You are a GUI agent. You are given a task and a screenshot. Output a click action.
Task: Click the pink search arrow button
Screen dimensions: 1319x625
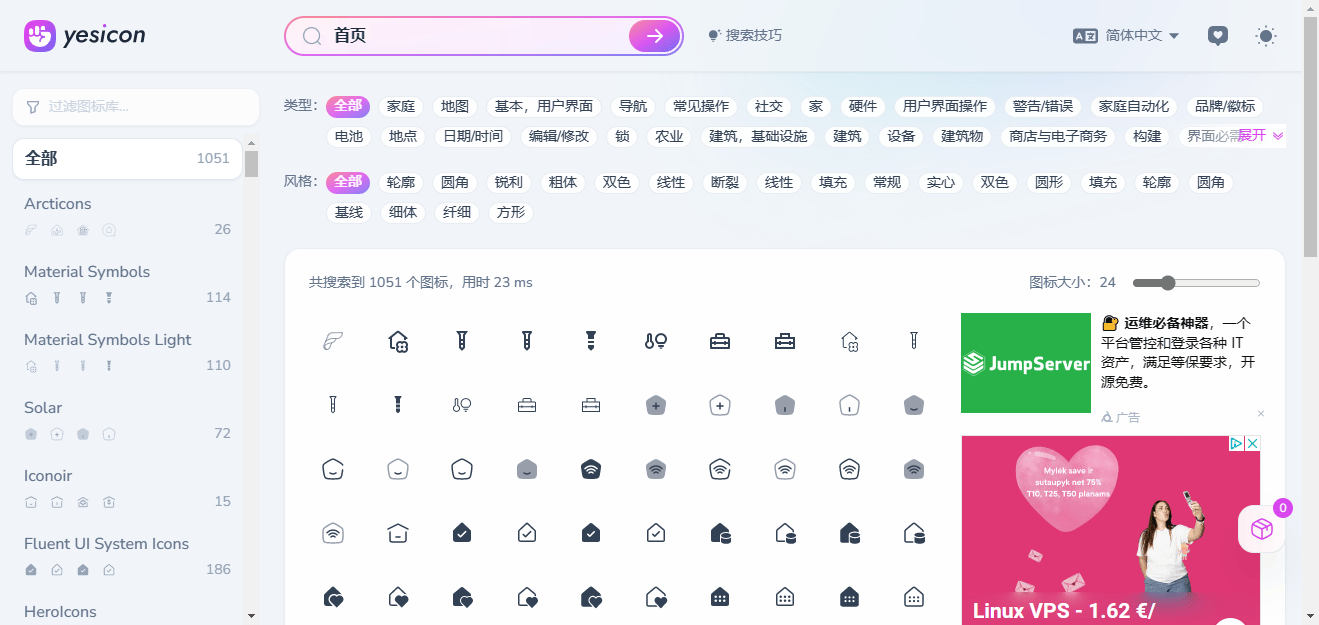[x=654, y=36]
